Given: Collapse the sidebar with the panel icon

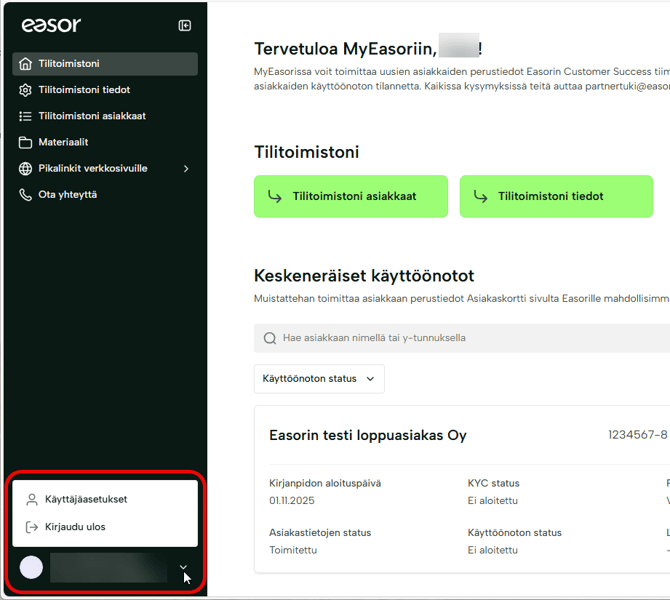Looking at the screenshot, I should 185,26.
